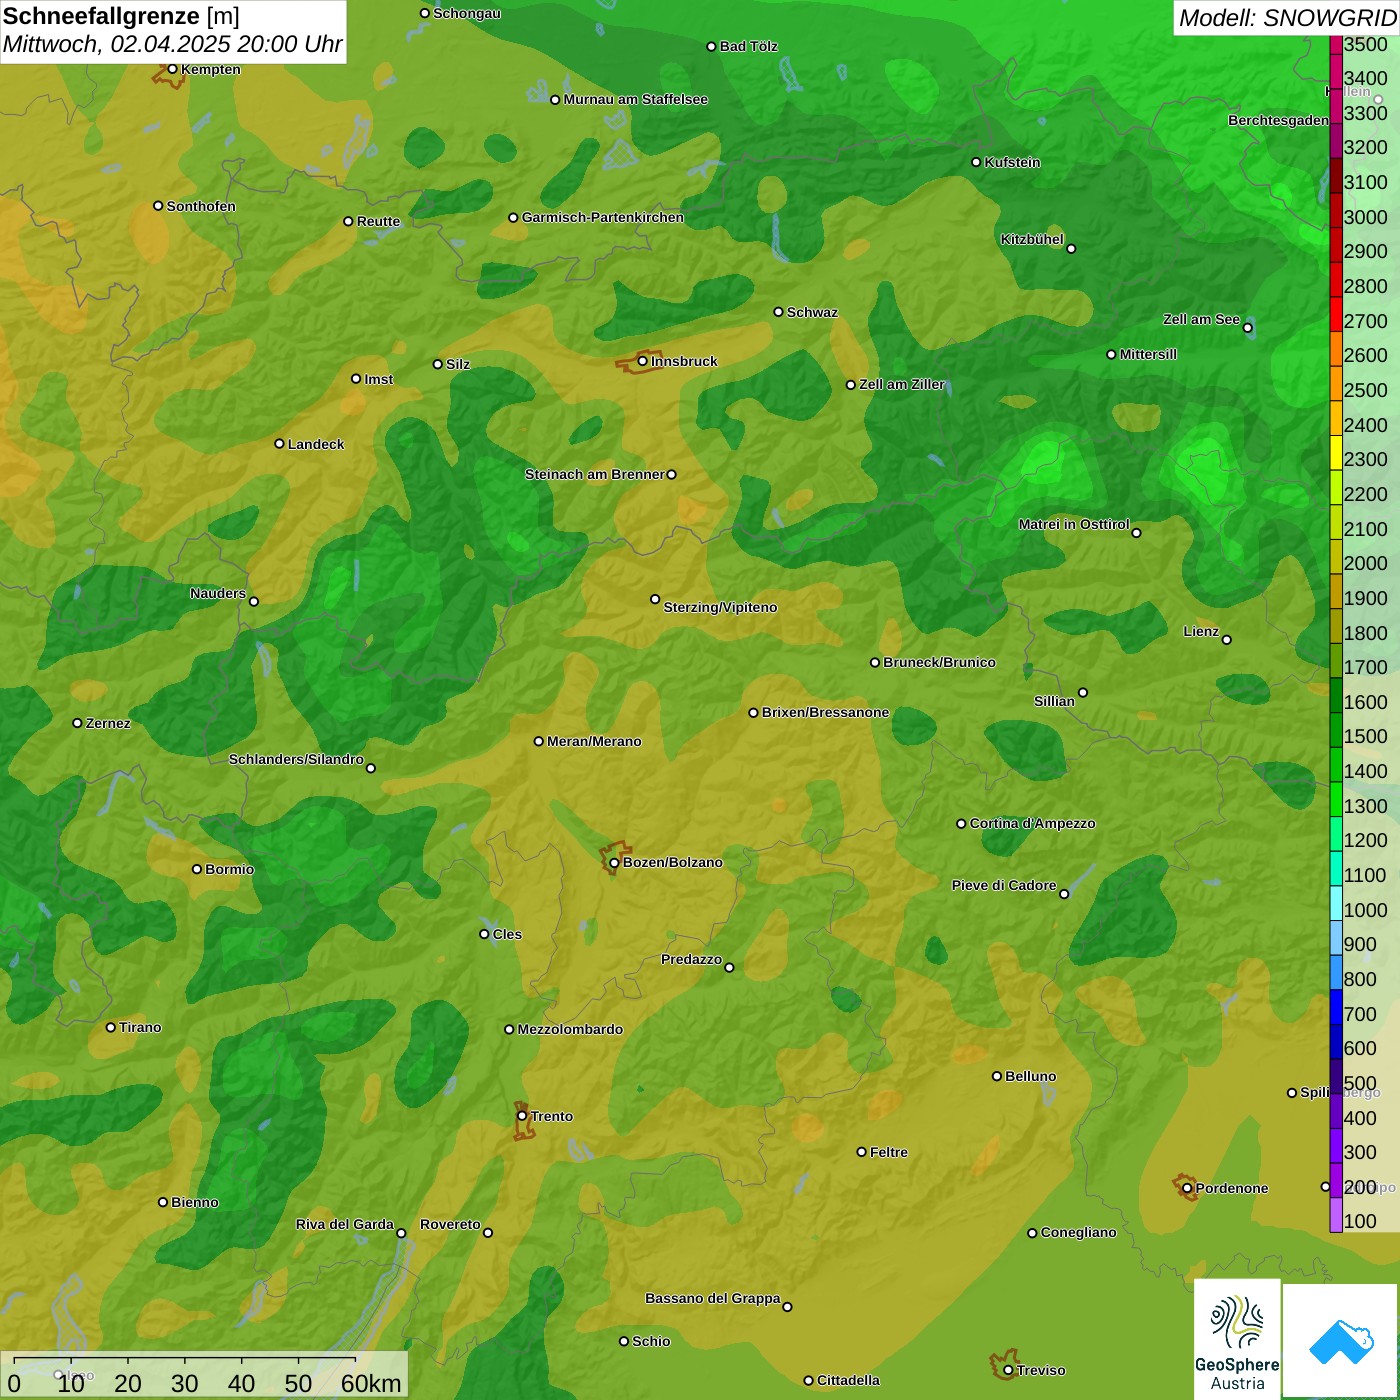Click the 'Schio' label
1400x1400 pixels.
pos(651,1341)
